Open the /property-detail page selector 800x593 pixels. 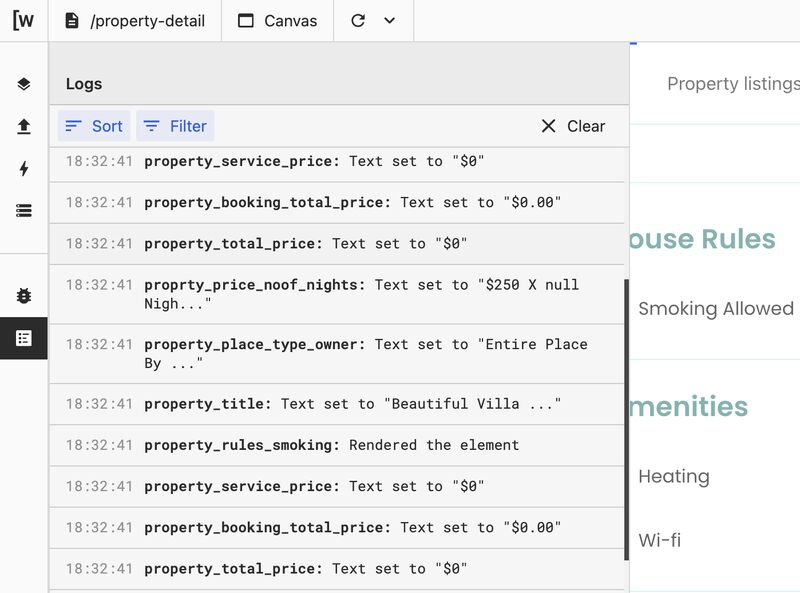pos(135,21)
